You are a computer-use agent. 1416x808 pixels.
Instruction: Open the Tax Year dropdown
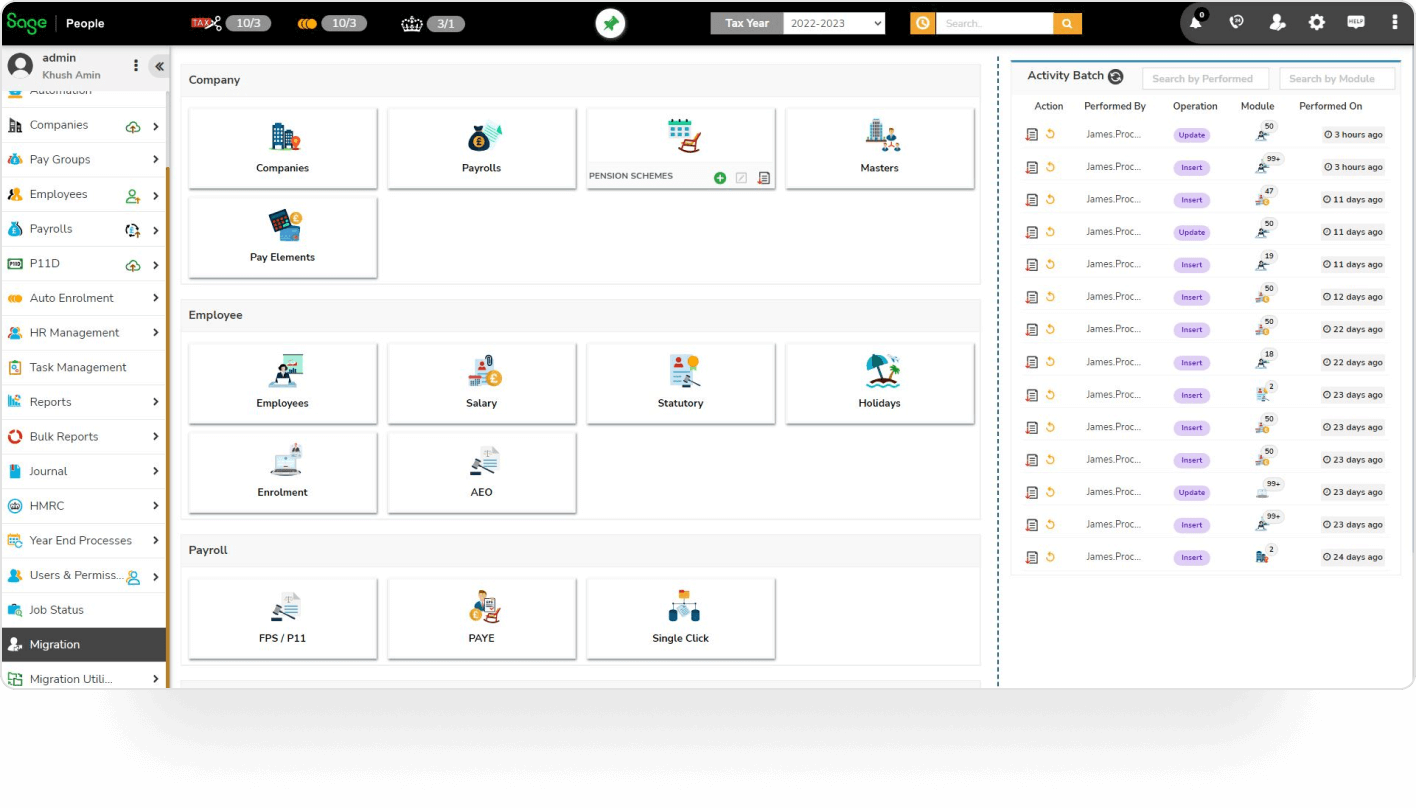[834, 23]
